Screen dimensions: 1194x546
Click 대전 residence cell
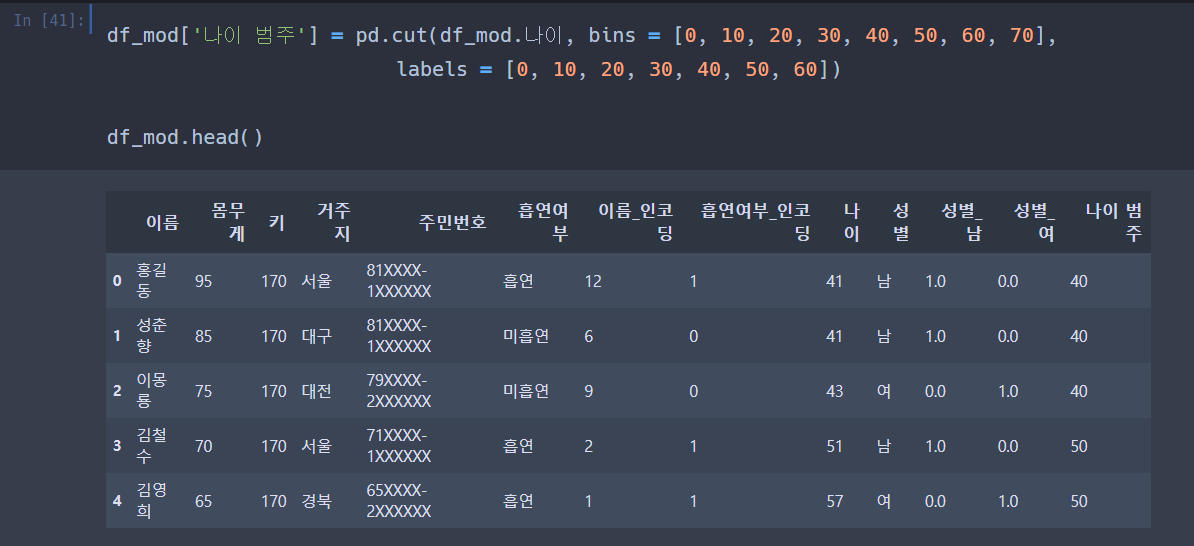pyautogui.click(x=317, y=391)
